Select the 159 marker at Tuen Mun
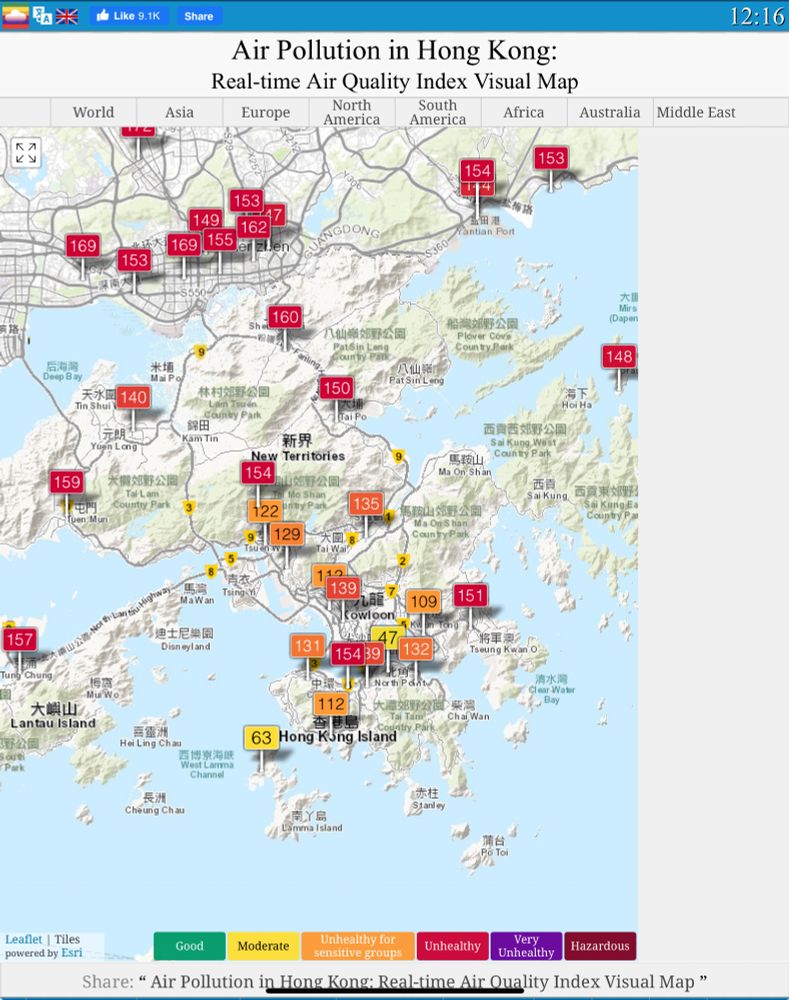Screen dimensions: 789x1000 coord(67,482)
